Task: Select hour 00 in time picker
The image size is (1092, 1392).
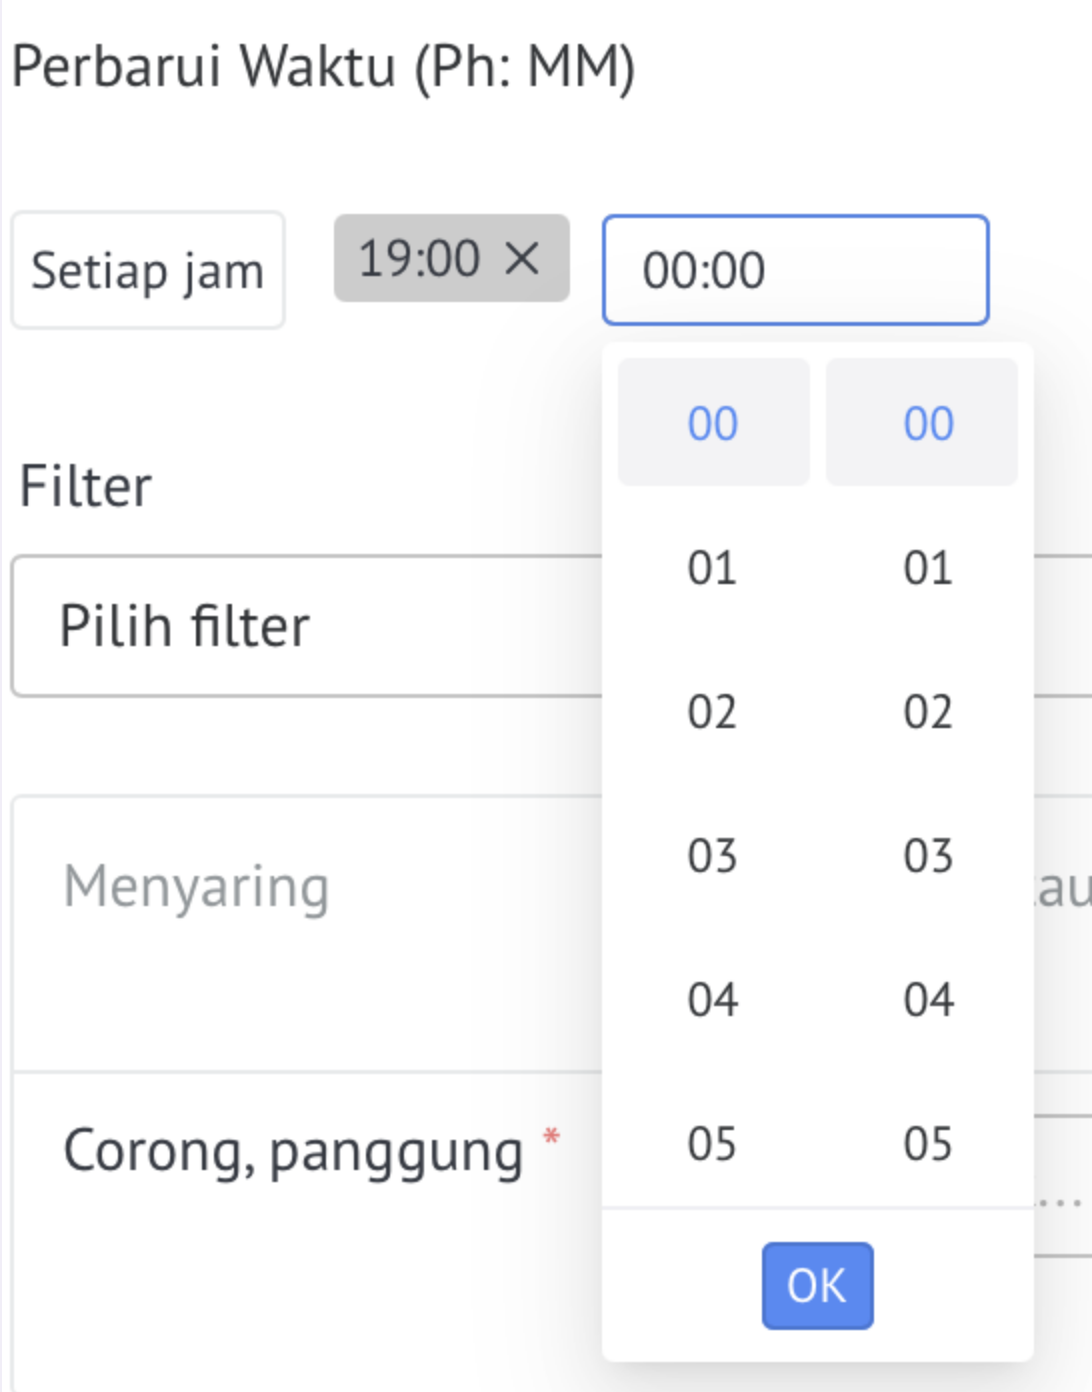Action: 713,423
